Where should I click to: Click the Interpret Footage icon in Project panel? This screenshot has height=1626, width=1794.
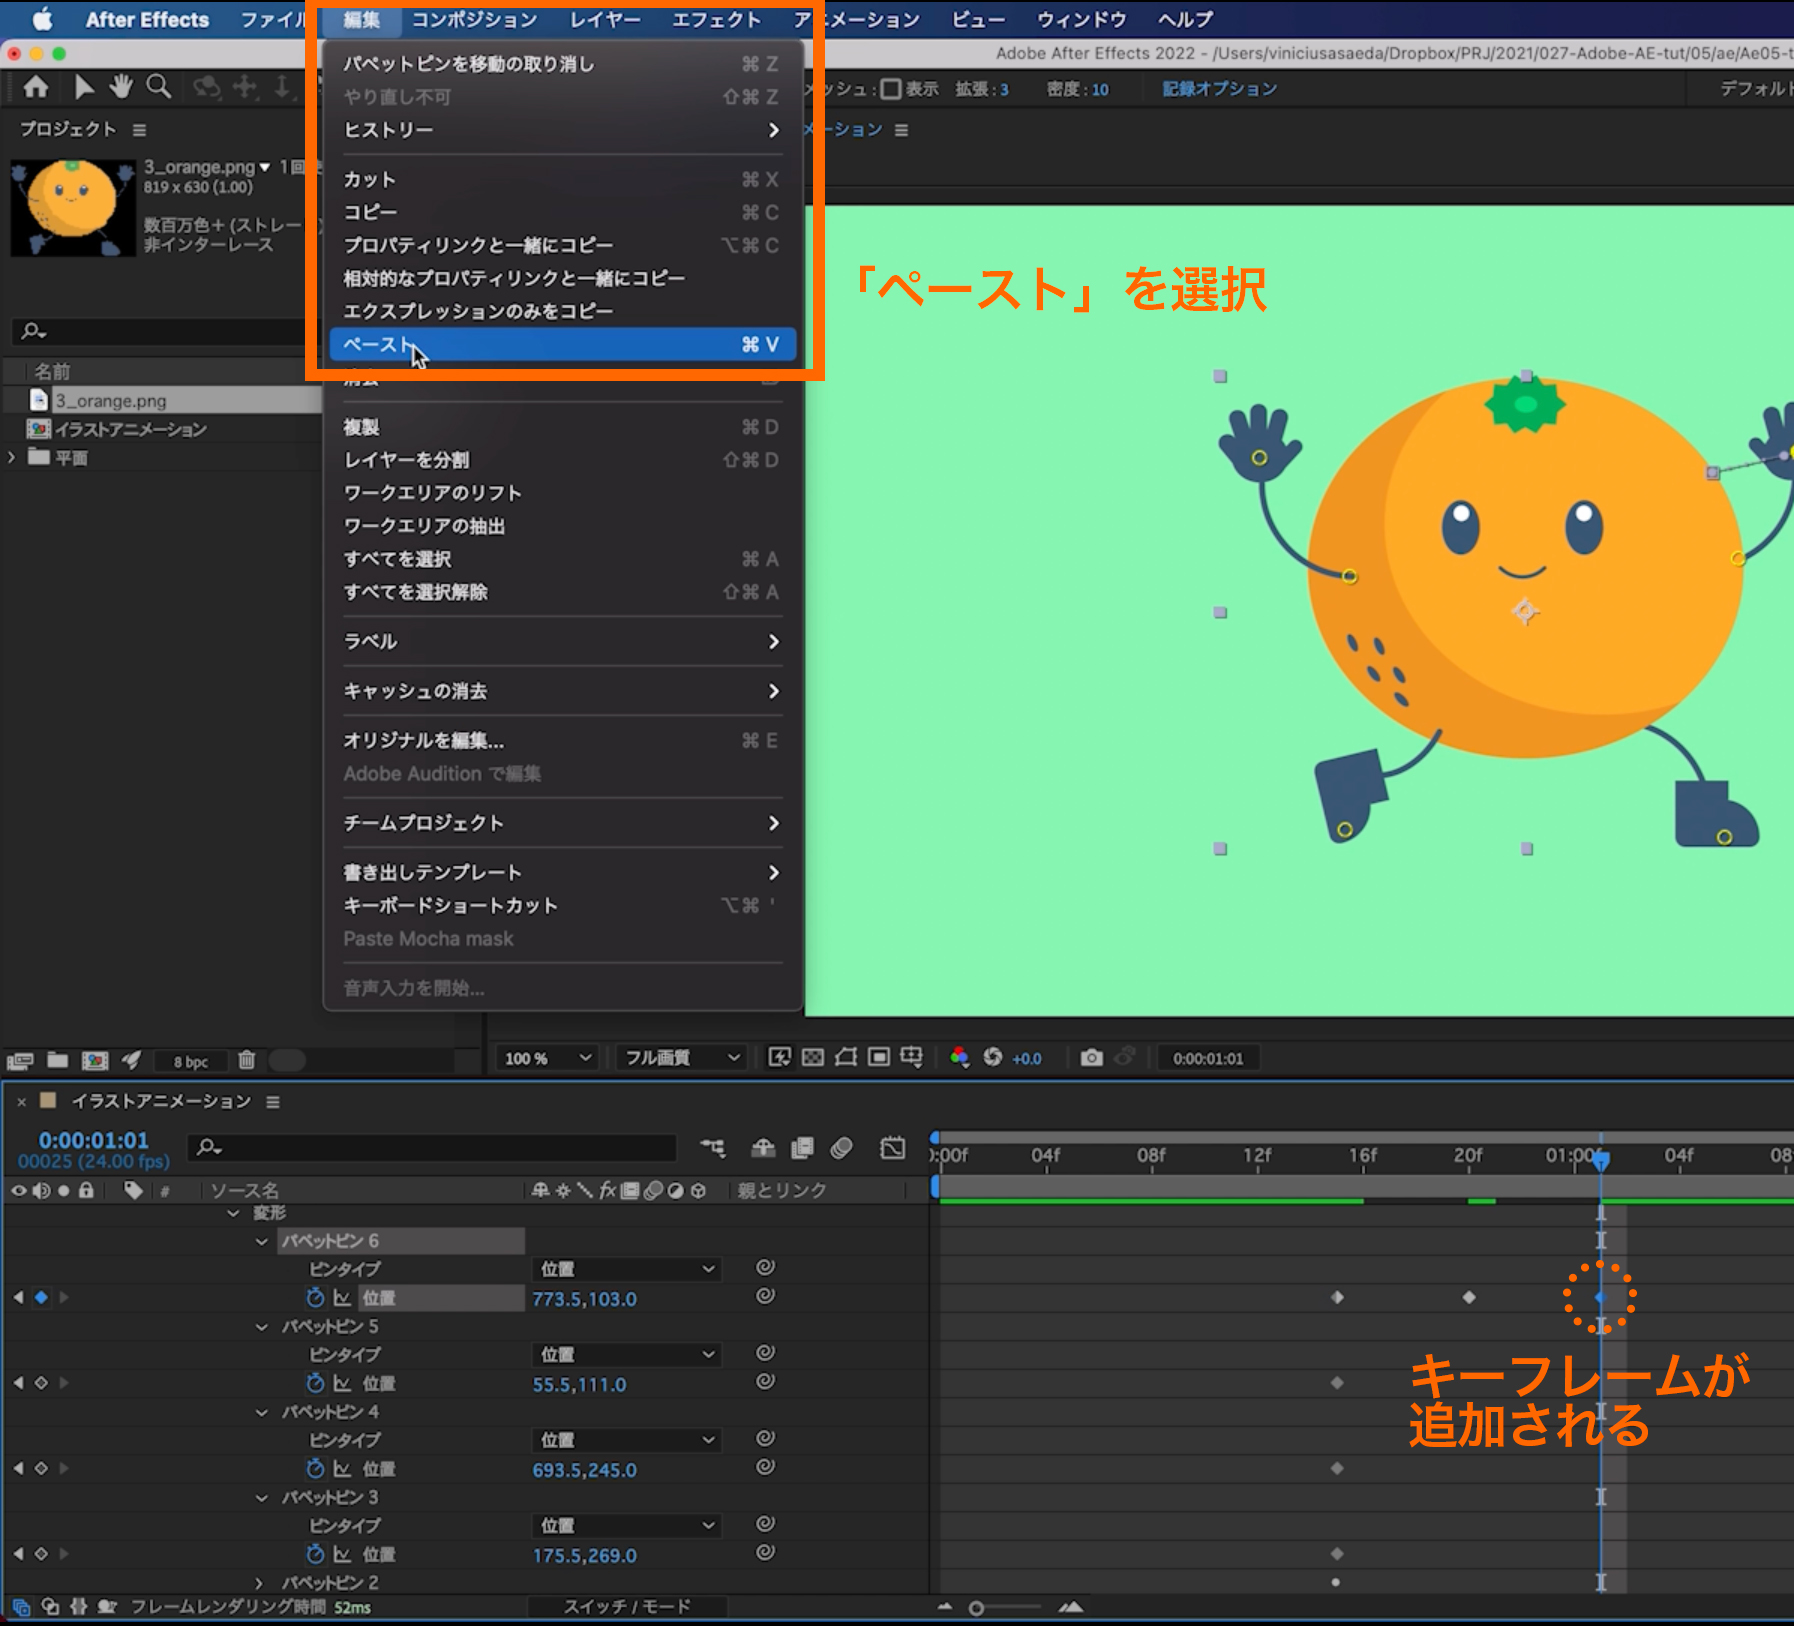pos(20,1060)
